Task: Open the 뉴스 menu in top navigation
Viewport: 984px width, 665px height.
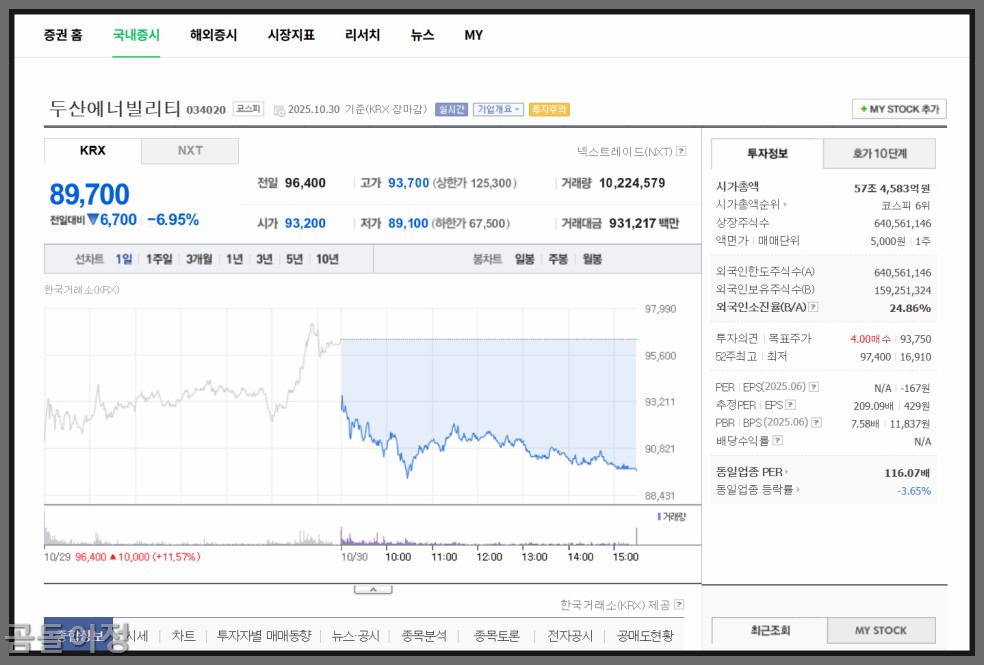Action: point(422,35)
